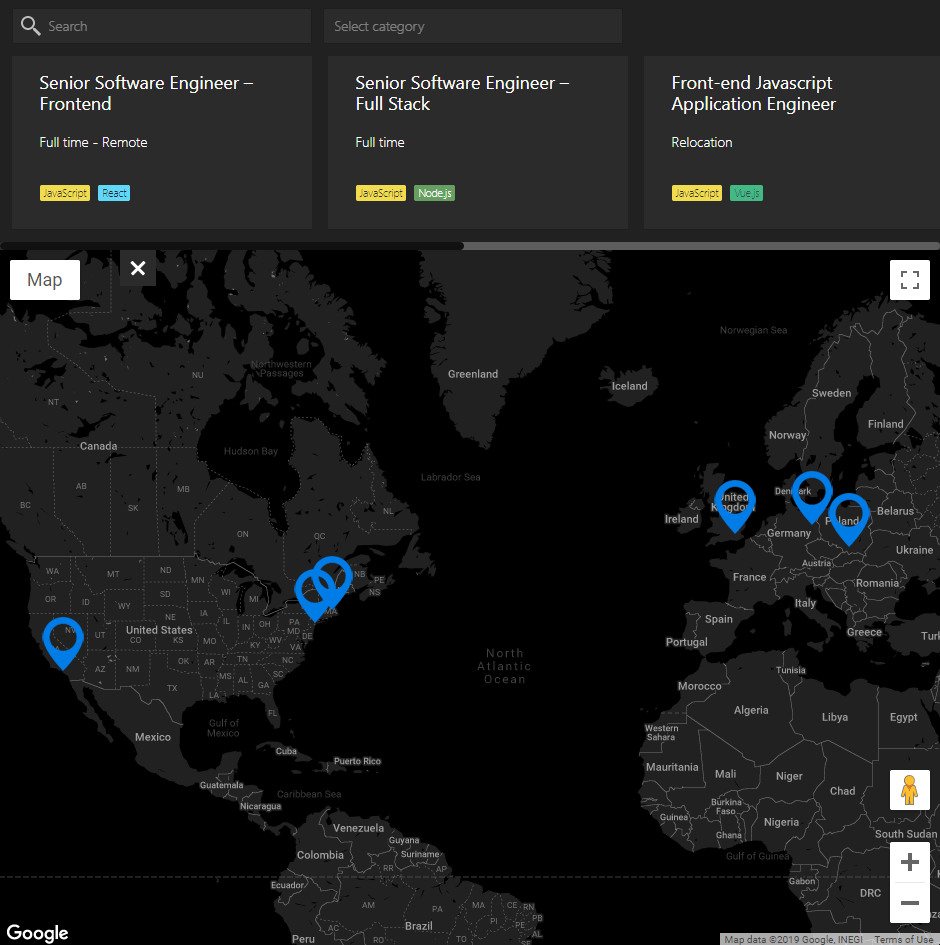Toggle the React tag filter
Screen dimensions: 940x945
click(x=113, y=192)
